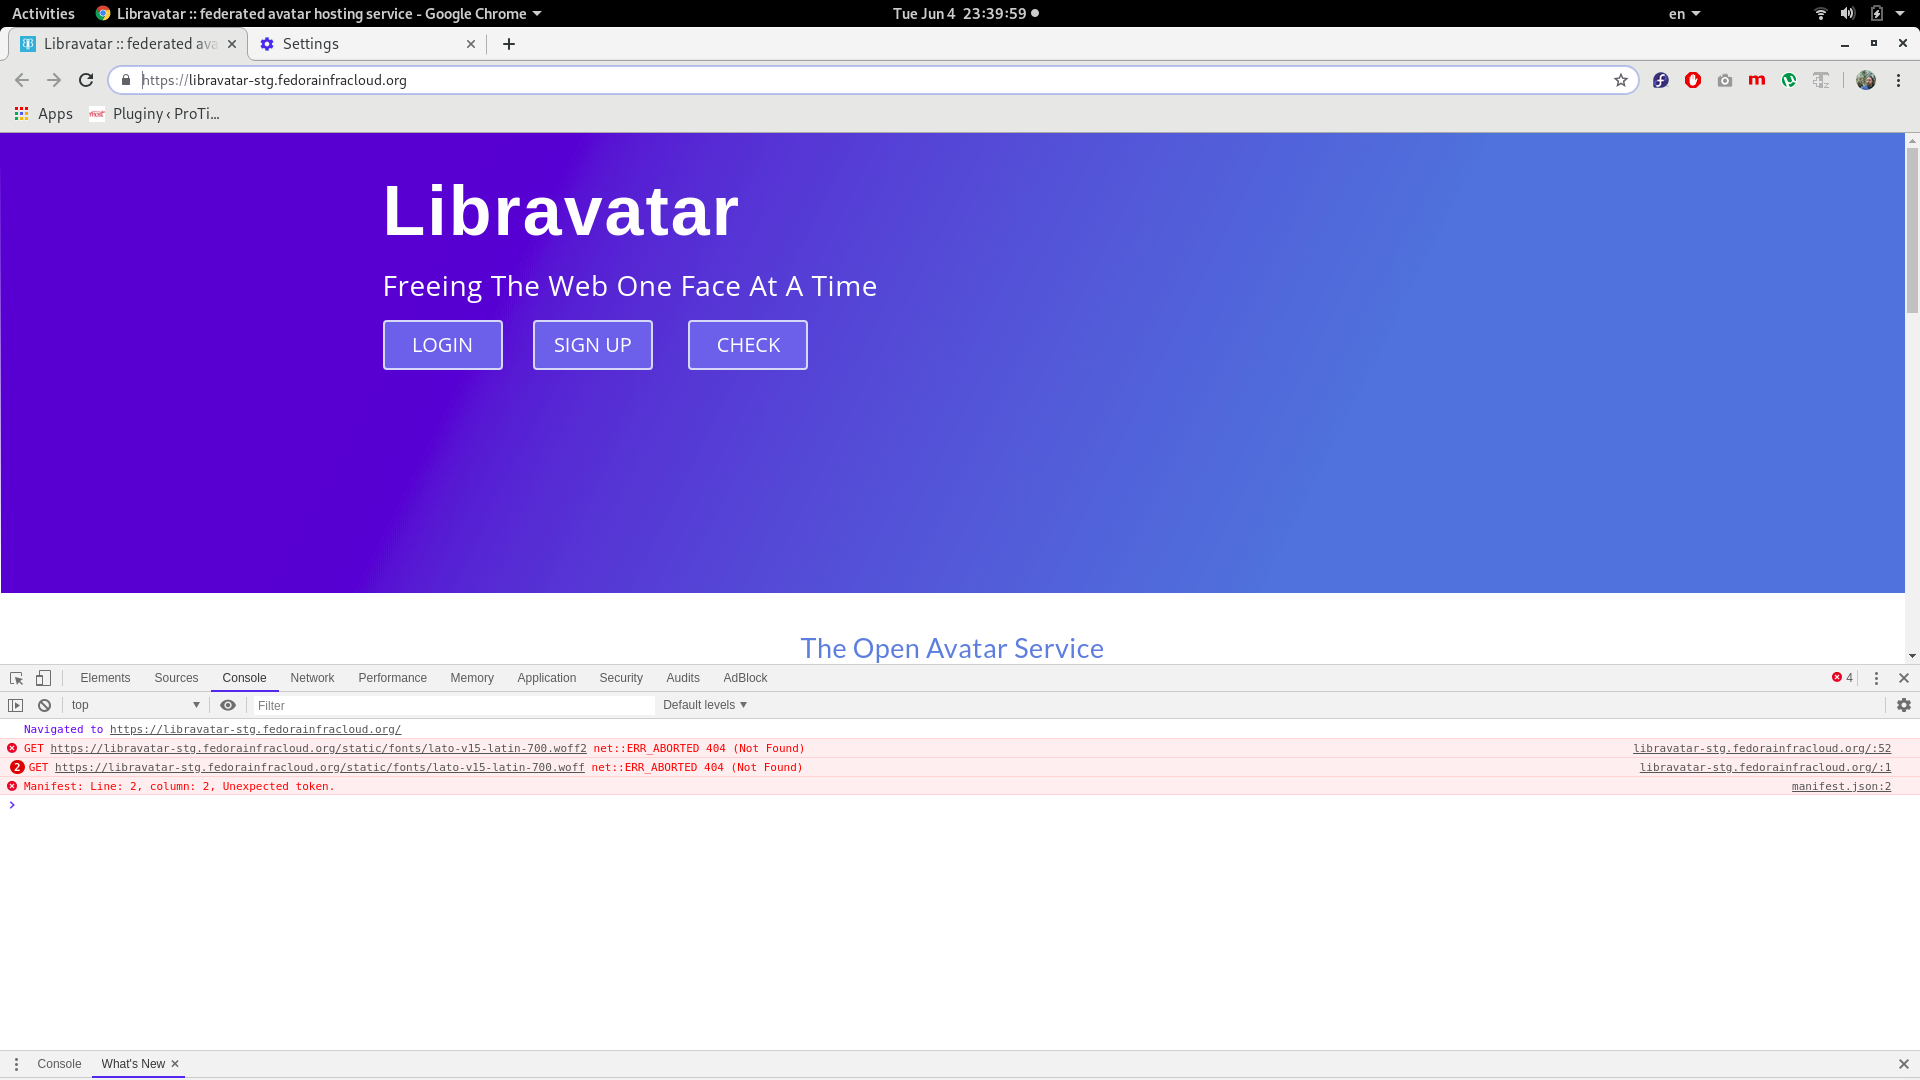Open console settings gear icon
The width and height of the screenshot is (1920, 1080).
[x=1903, y=705]
